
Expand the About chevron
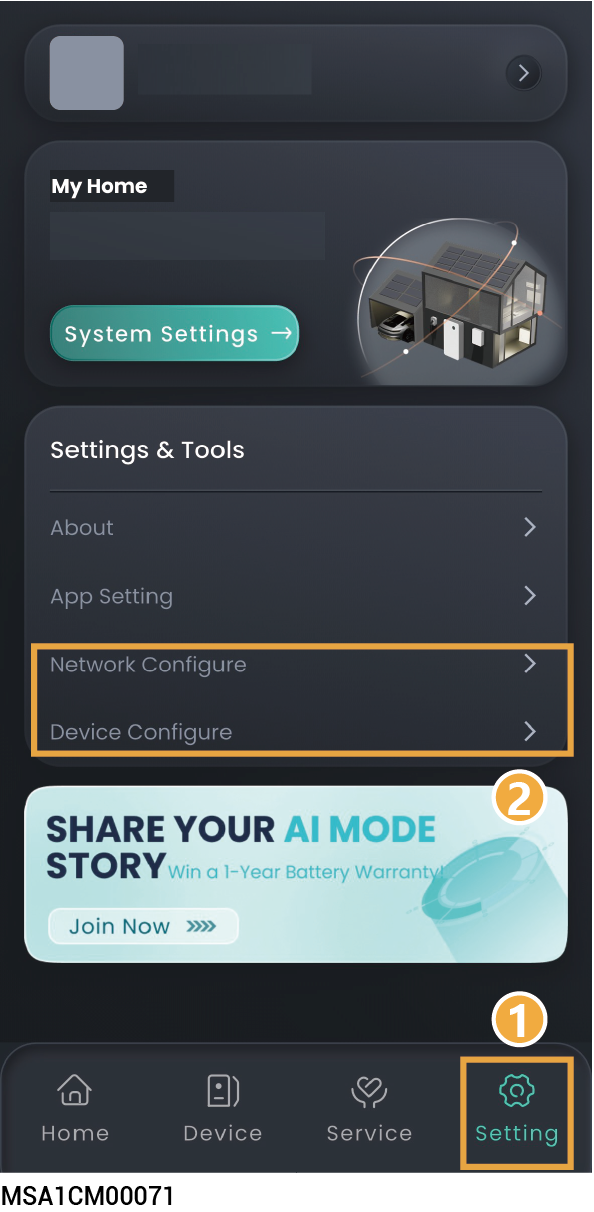[x=530, y=527]
